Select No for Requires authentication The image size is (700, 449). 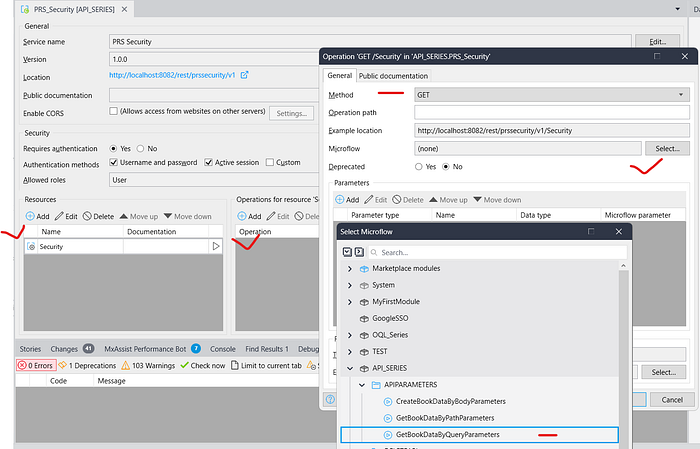pos(141,148)
